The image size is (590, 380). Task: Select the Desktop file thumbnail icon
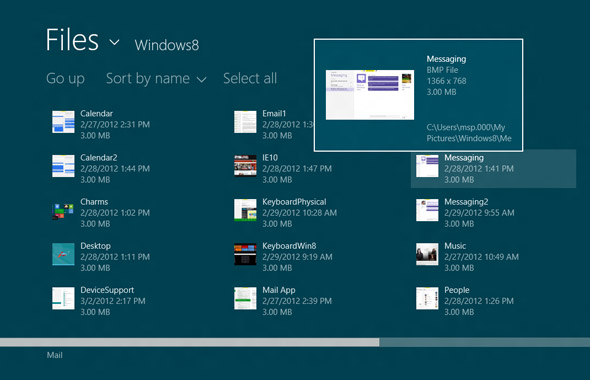(x=63, y=254)
